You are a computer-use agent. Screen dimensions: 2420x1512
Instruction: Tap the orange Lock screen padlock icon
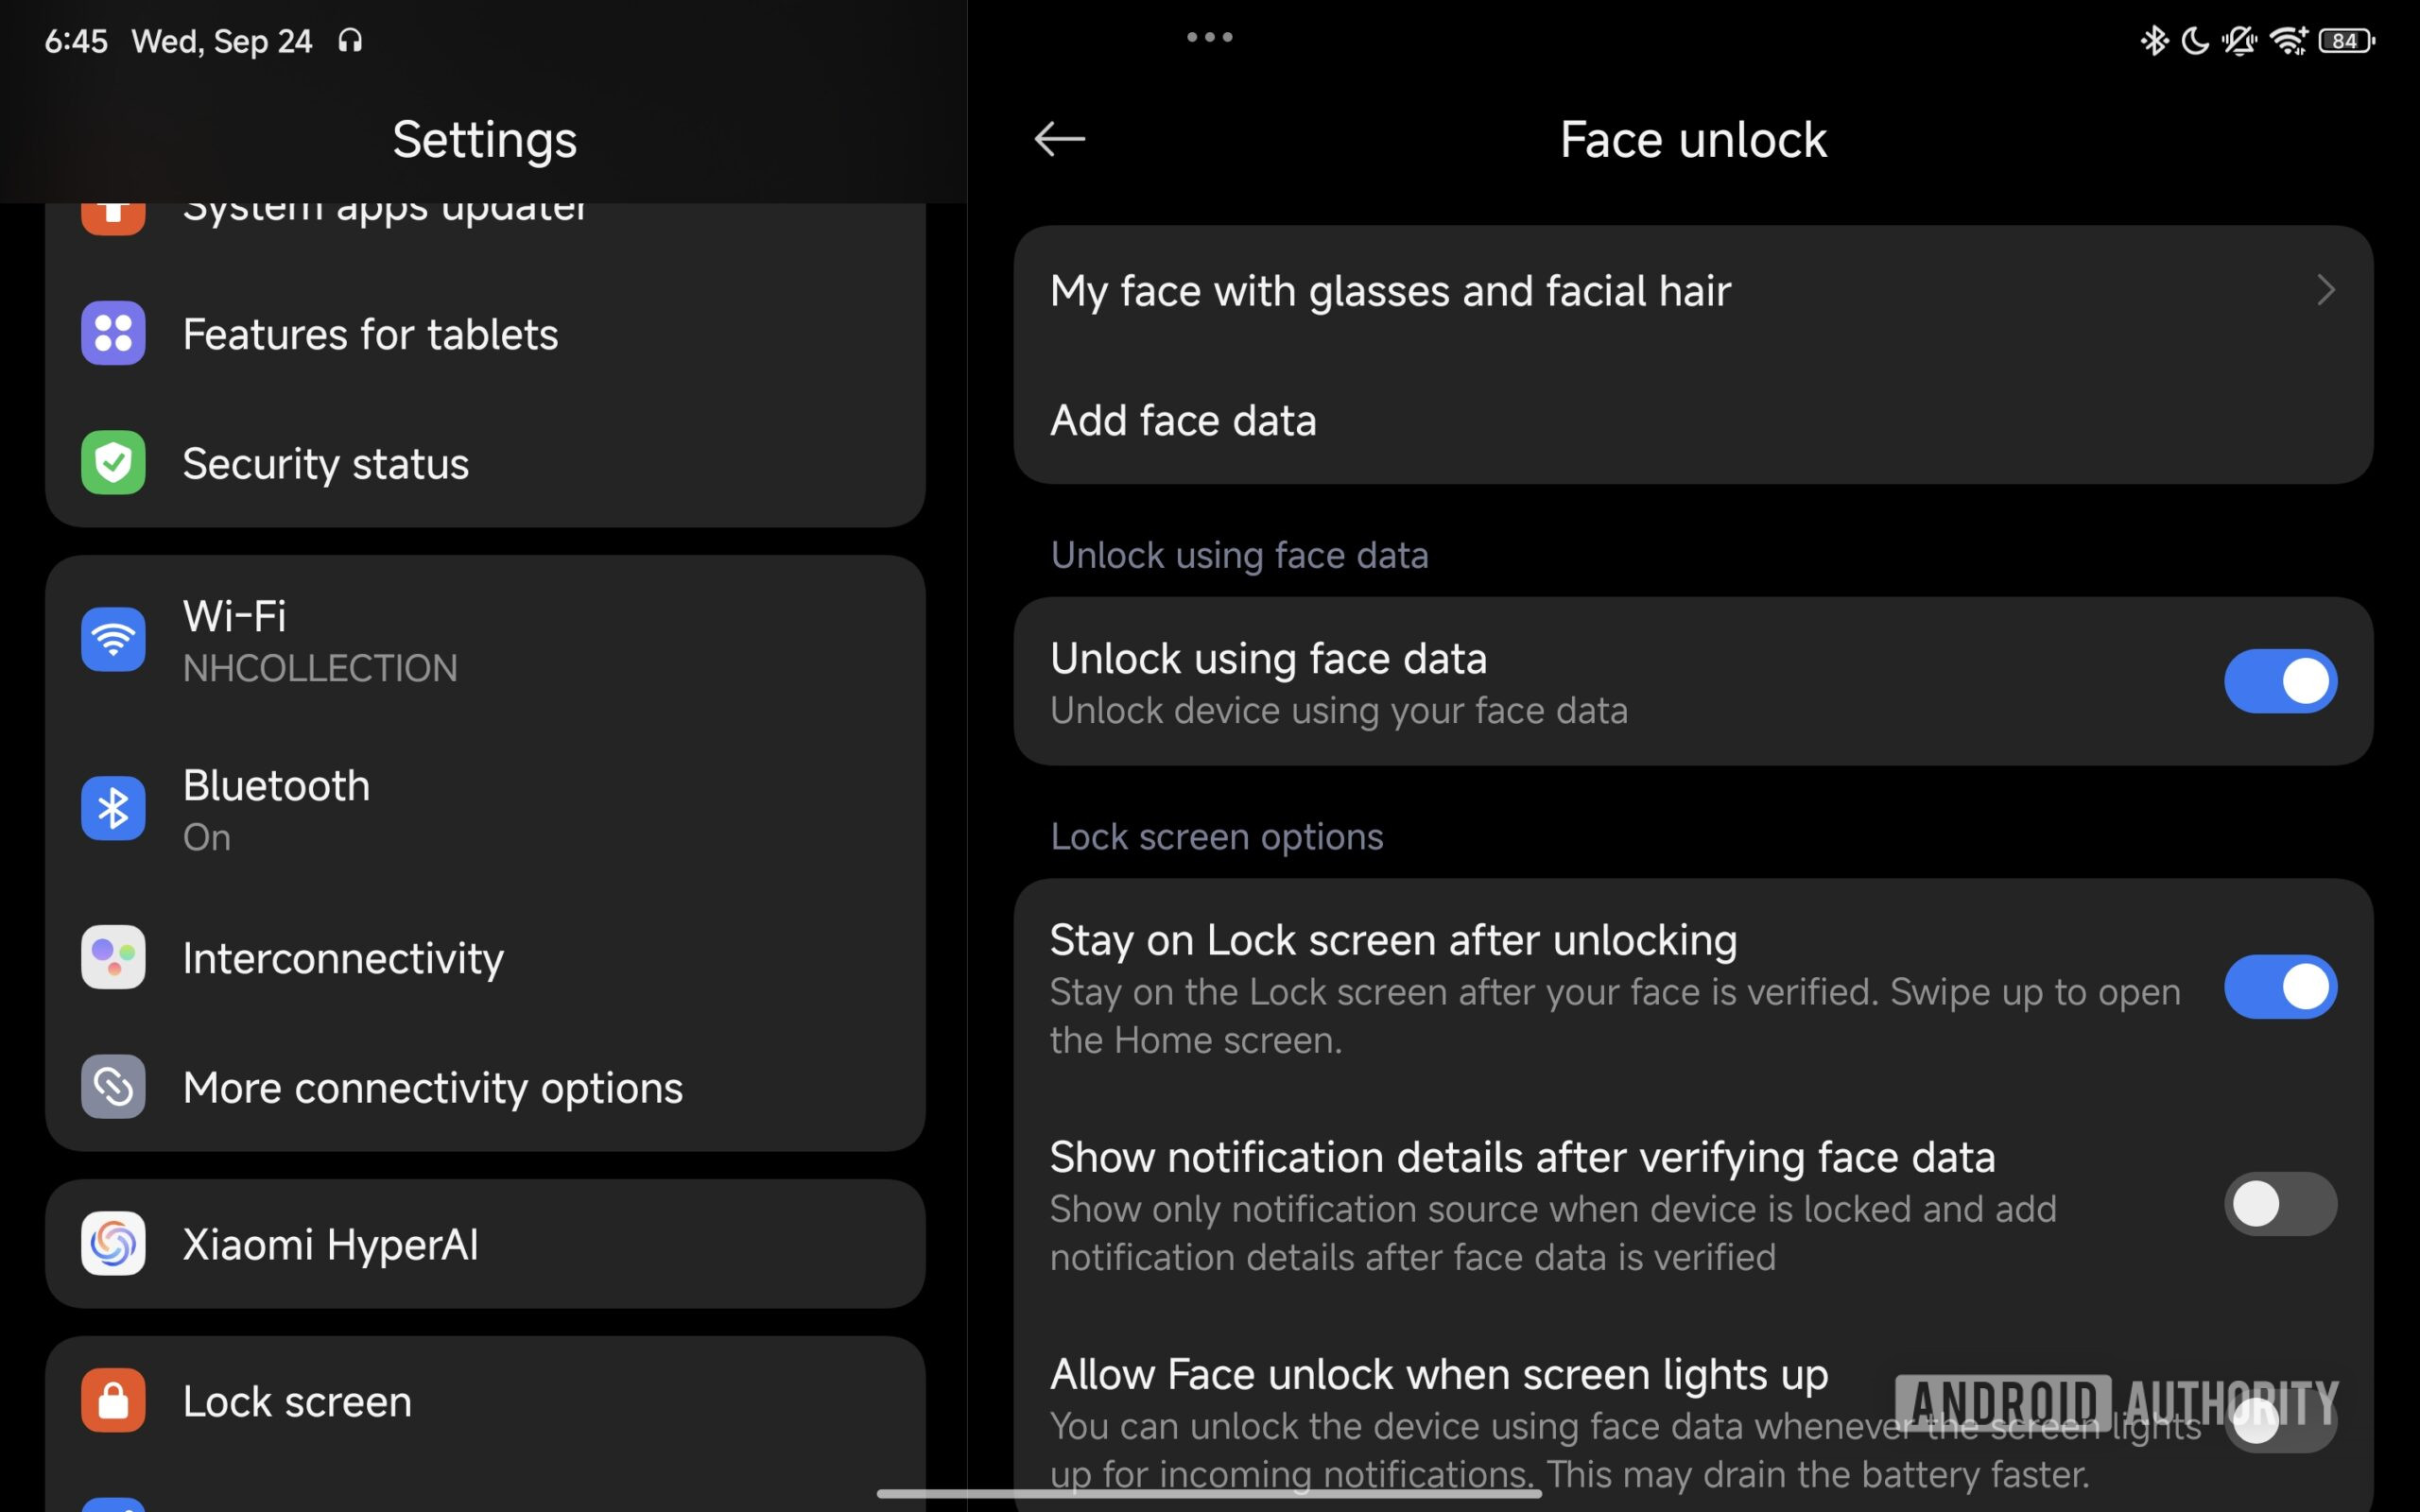(113, 1400)
